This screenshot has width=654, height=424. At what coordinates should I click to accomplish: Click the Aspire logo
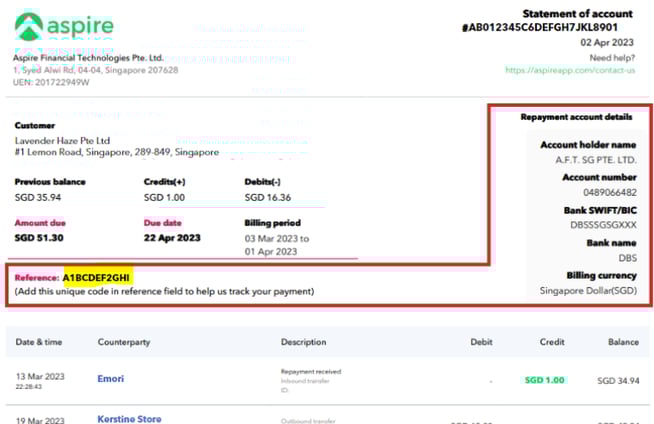tap(64, 27)
